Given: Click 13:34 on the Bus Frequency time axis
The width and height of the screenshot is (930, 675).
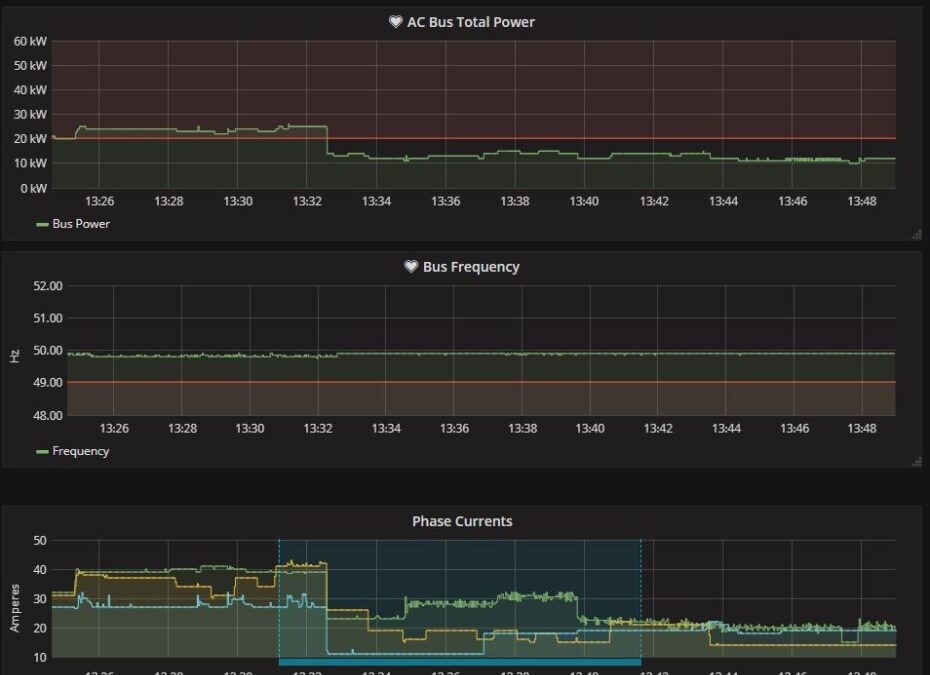Looking at the screenshot, I should point(386,428).
